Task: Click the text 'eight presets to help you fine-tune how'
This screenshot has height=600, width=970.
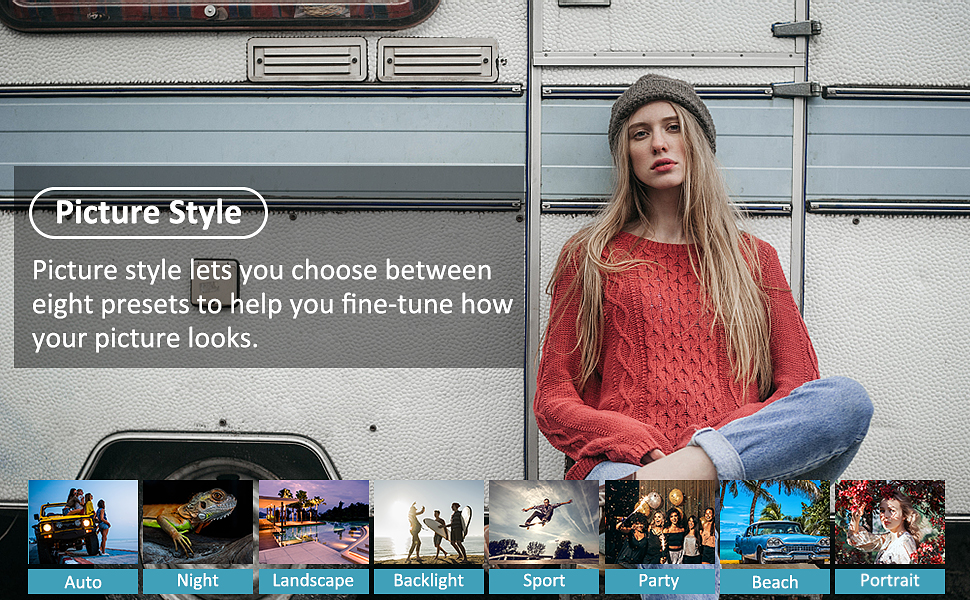Action: [x=273, y=305]
